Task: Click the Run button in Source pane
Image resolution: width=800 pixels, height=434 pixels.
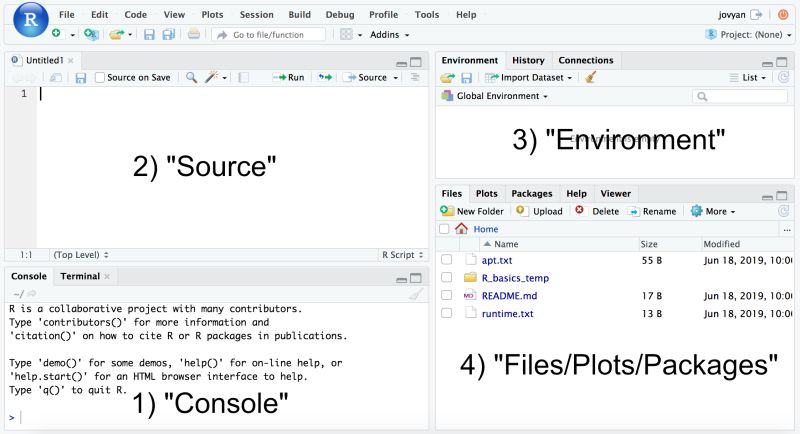Action: [x=288, y=78]
